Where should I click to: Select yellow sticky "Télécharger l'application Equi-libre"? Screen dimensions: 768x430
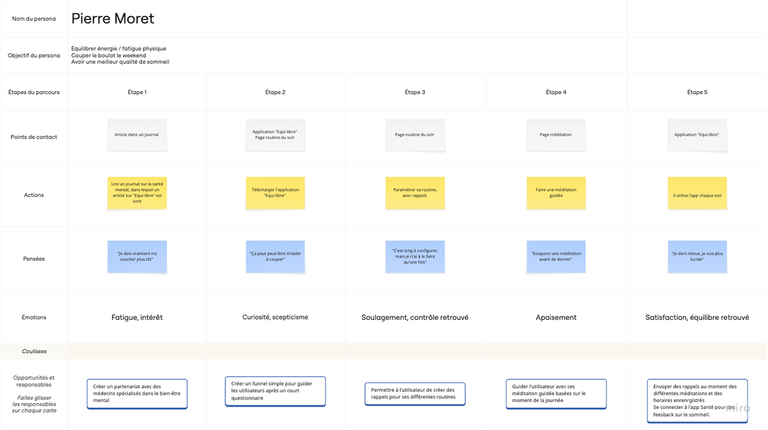275,193
